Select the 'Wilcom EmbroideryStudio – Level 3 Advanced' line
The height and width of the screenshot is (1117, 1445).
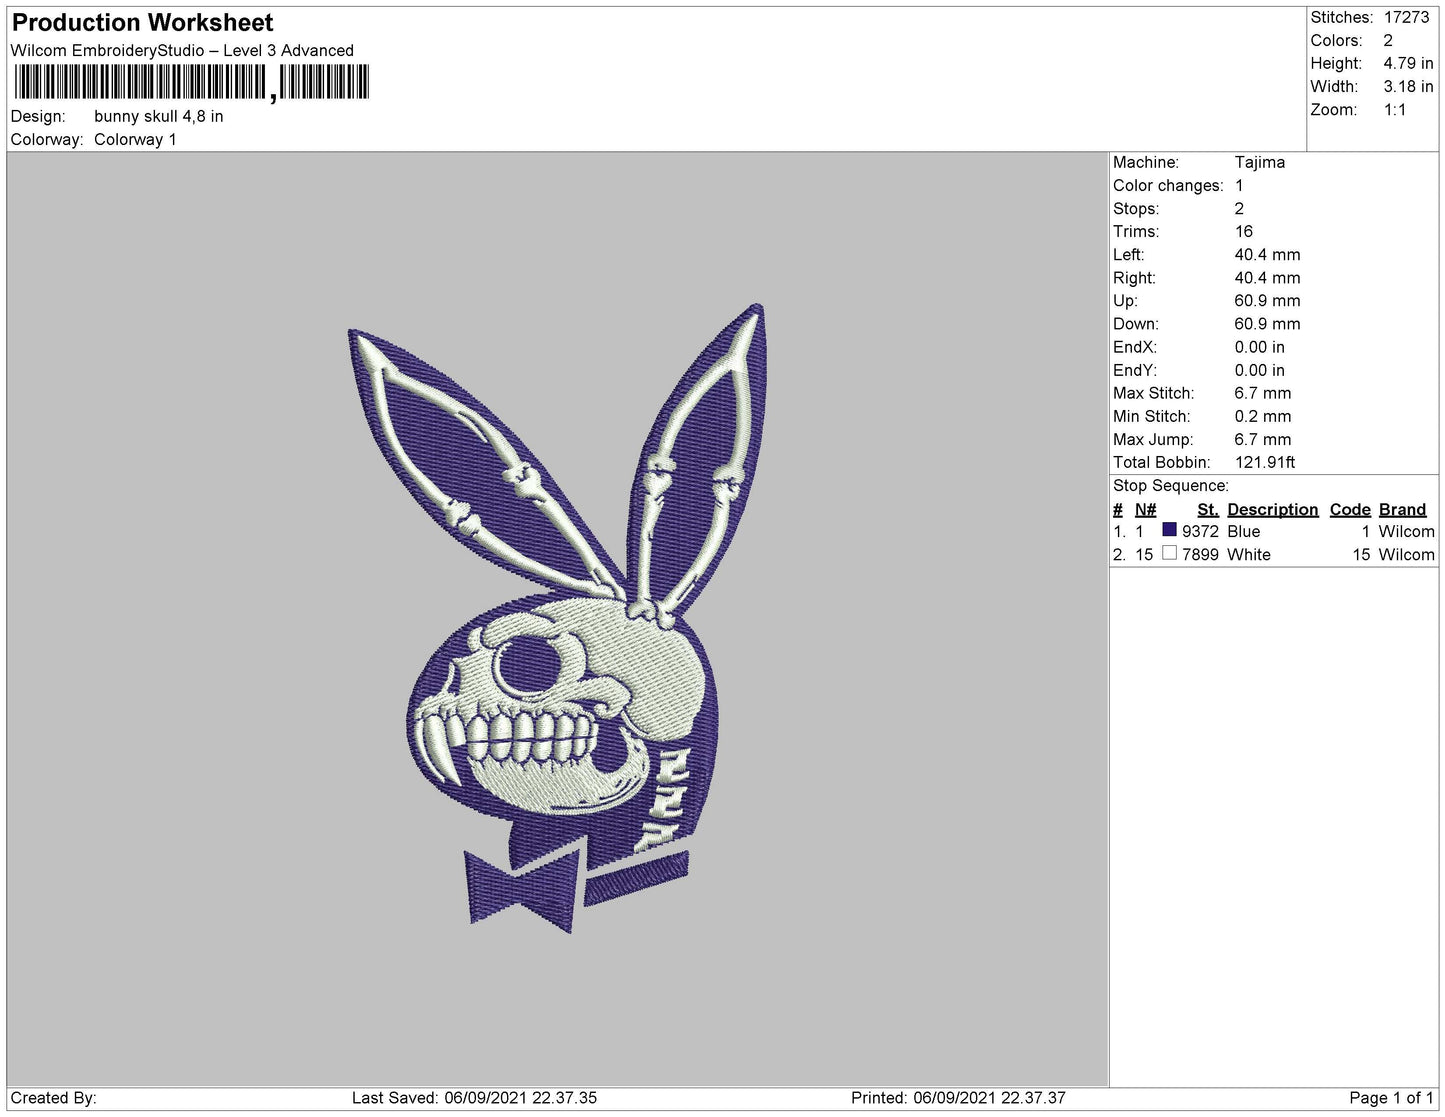point(182,50)
